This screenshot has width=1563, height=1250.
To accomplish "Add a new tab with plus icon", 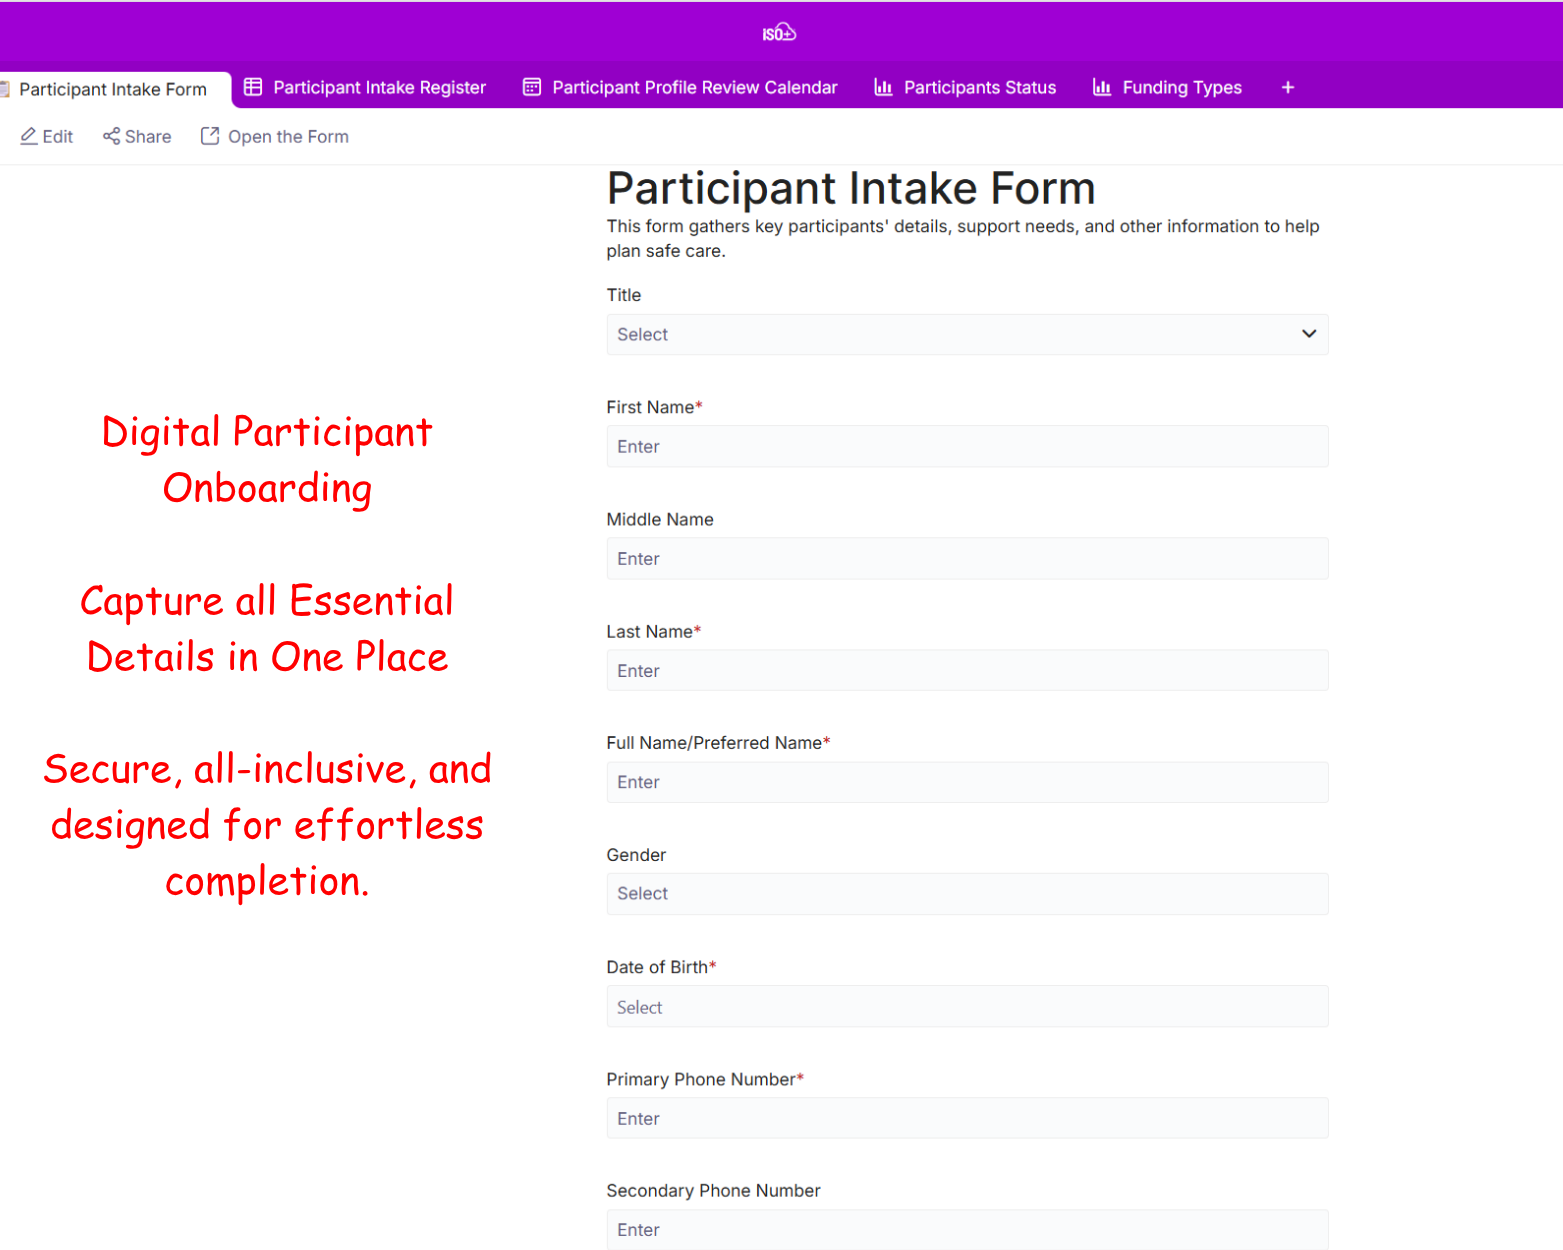I will pos(1288,87).
